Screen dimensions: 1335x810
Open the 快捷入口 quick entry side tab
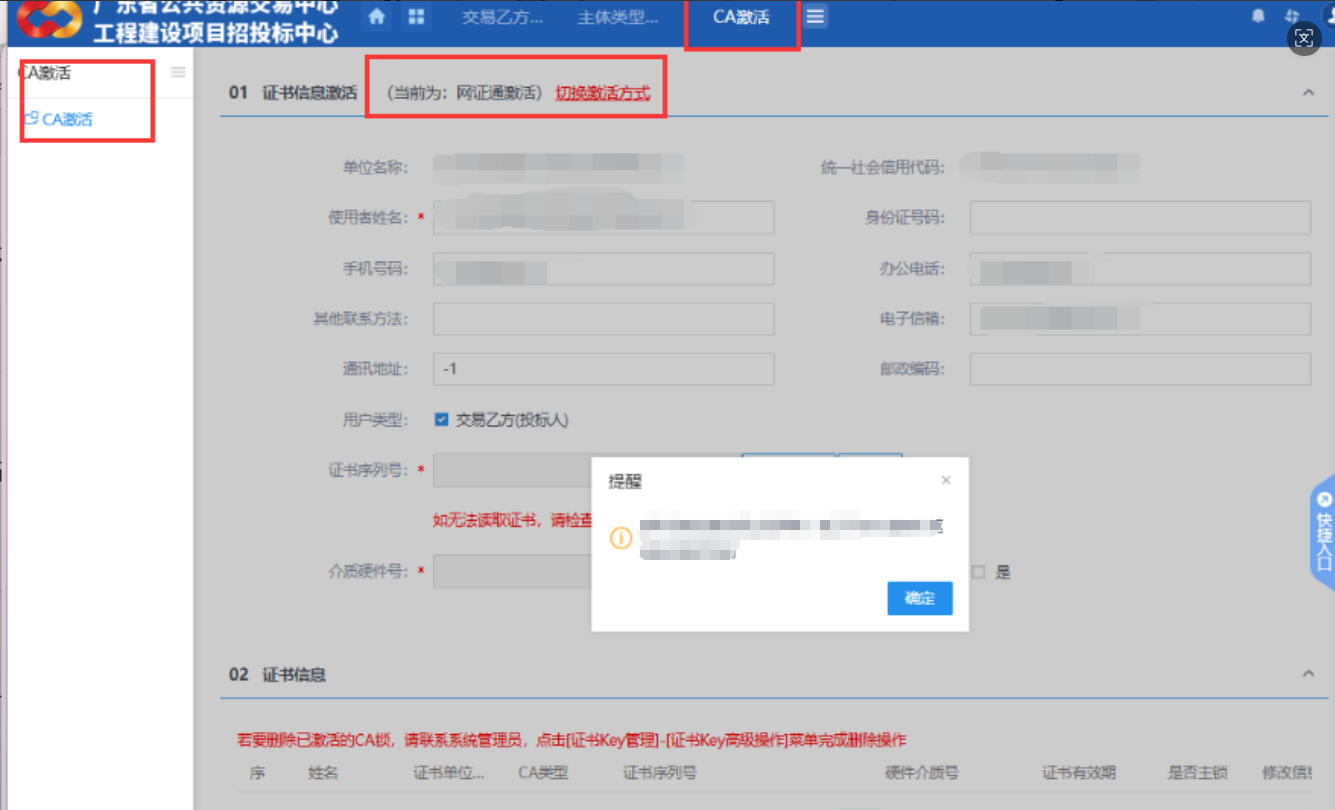(x=1323, y=532)
